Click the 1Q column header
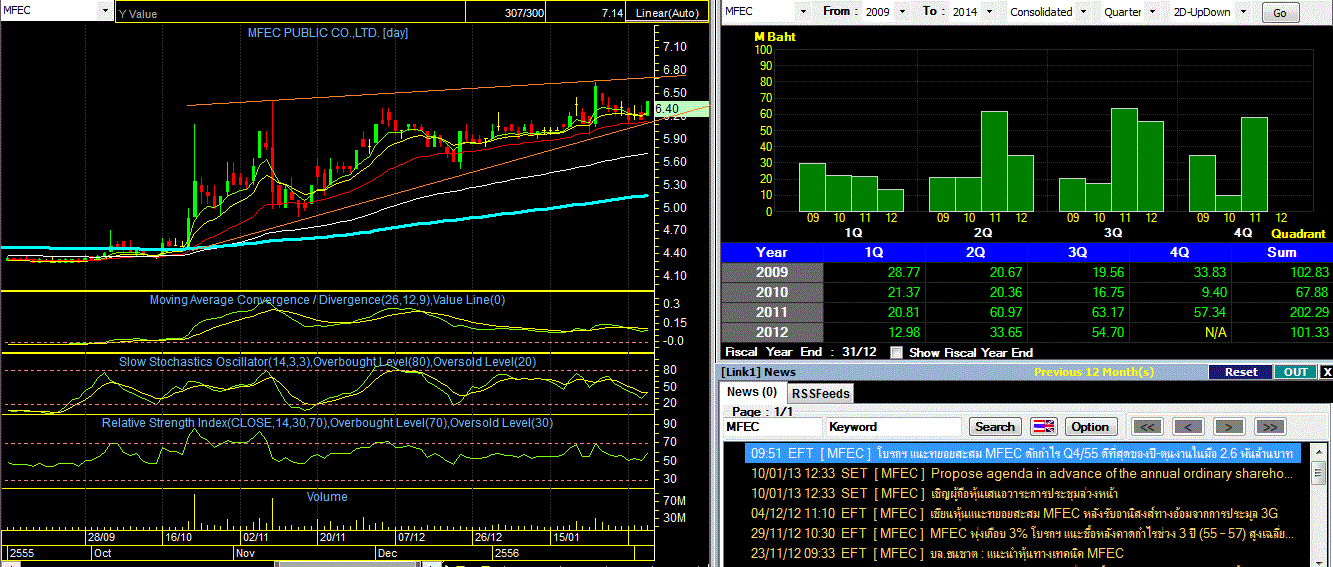 tap(873, 252)
